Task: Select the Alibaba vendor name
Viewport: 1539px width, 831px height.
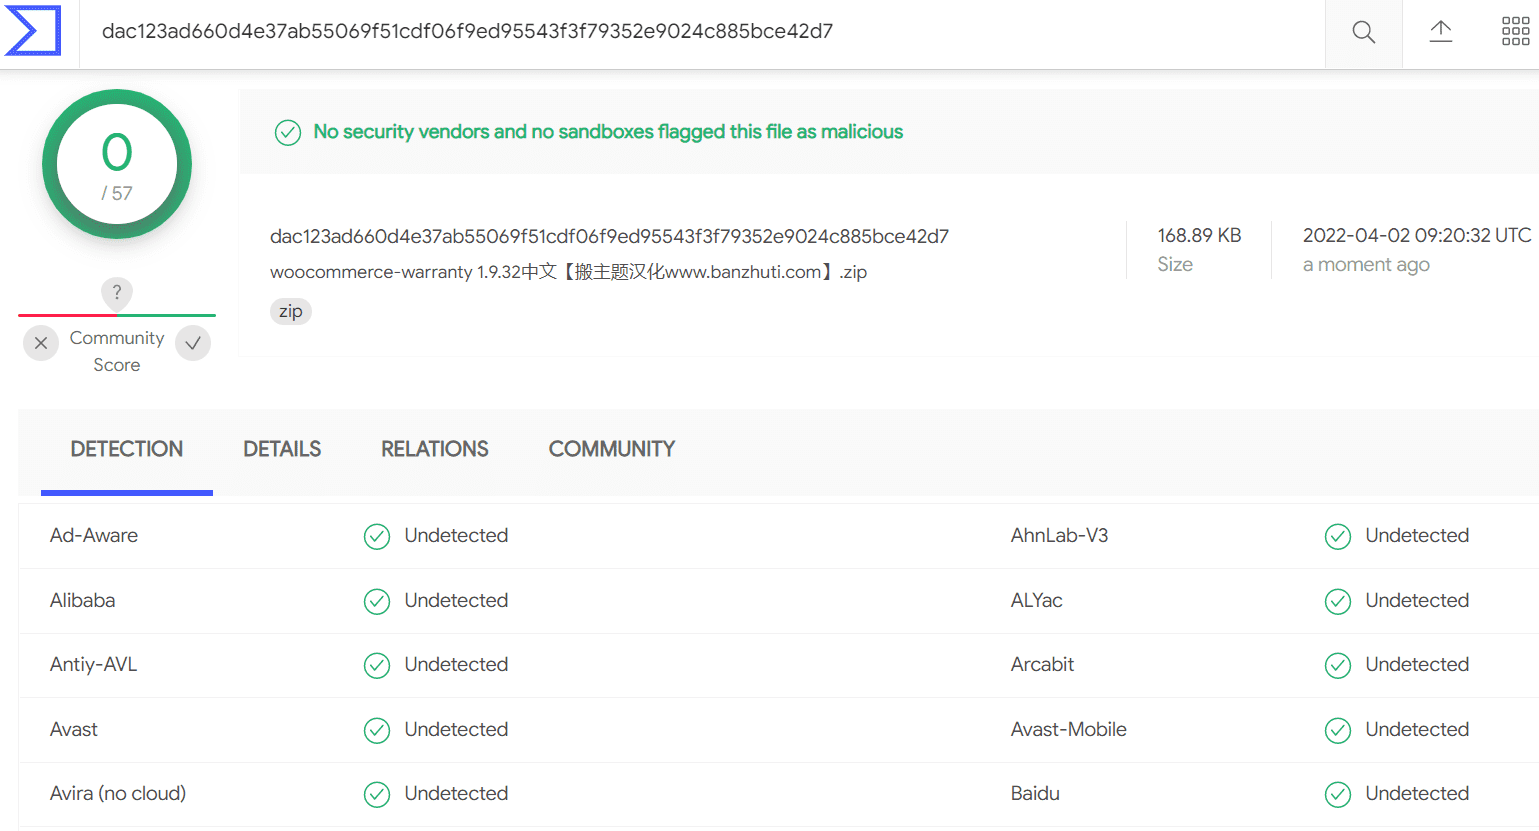Action: click(x=83, y=600)
